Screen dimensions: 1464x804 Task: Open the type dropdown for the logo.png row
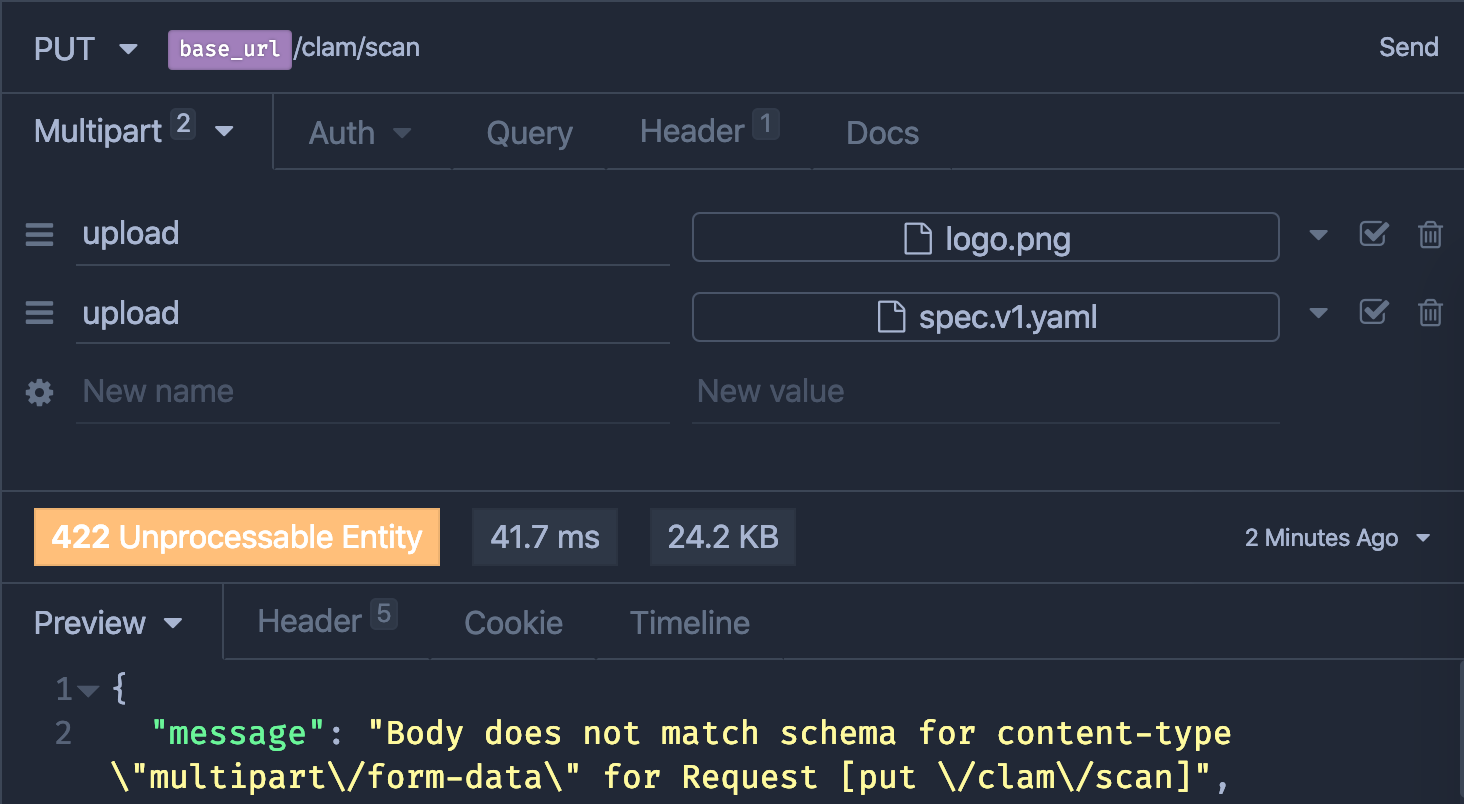[x=1318, y=236]
